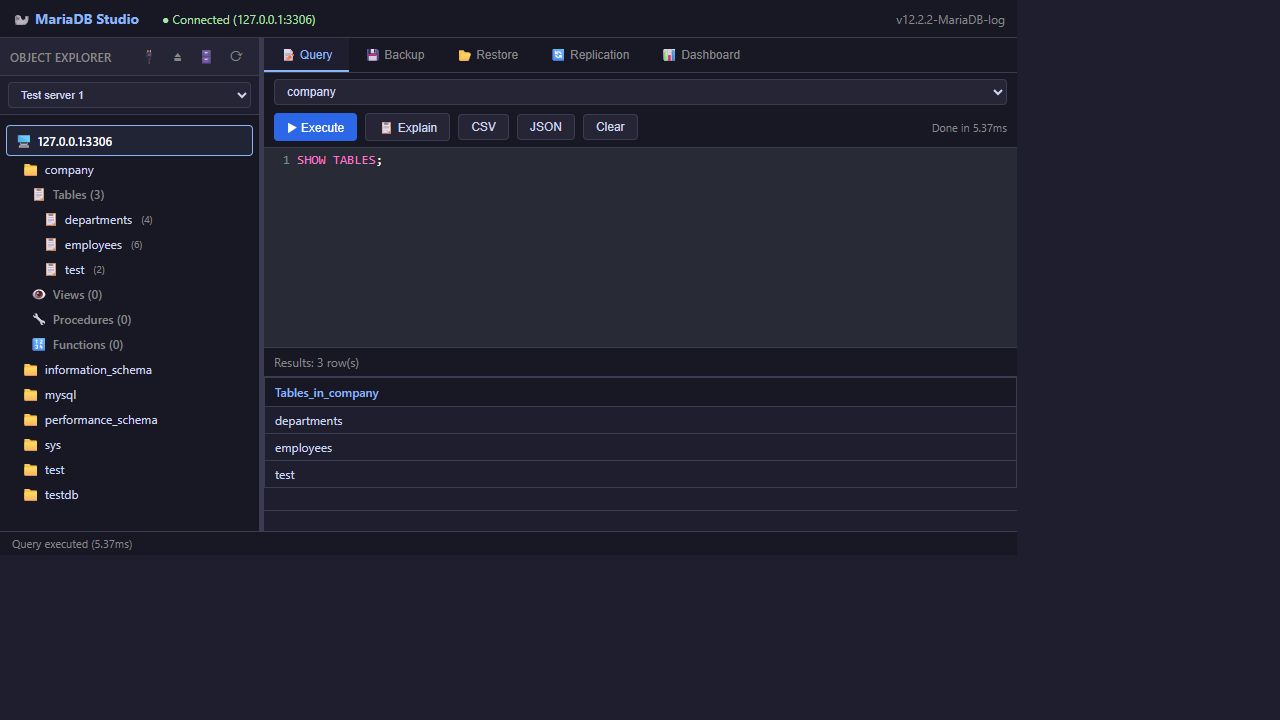Go to the Replication tab
The height and width of the screenshot is (720, 1280).
point(590,55)
